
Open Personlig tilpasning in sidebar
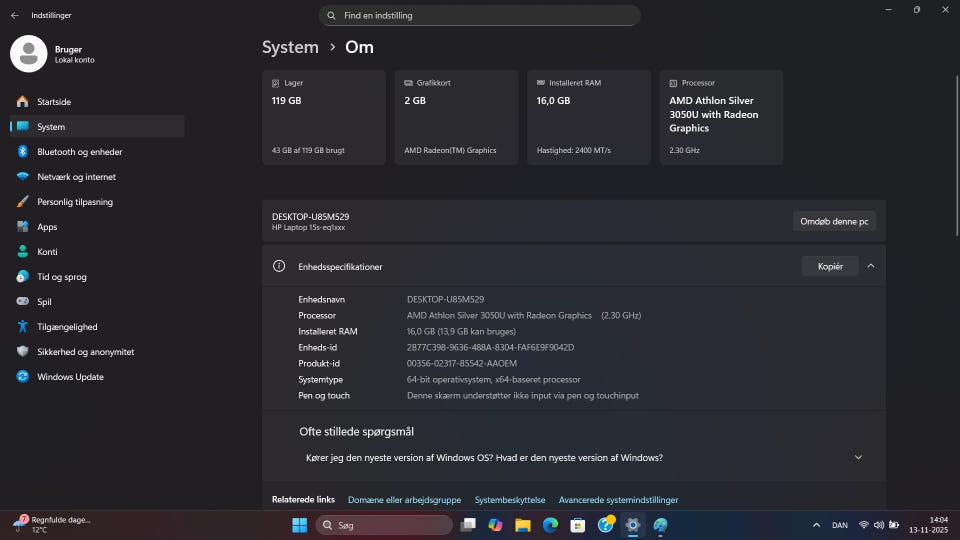(x=74, y=202)
